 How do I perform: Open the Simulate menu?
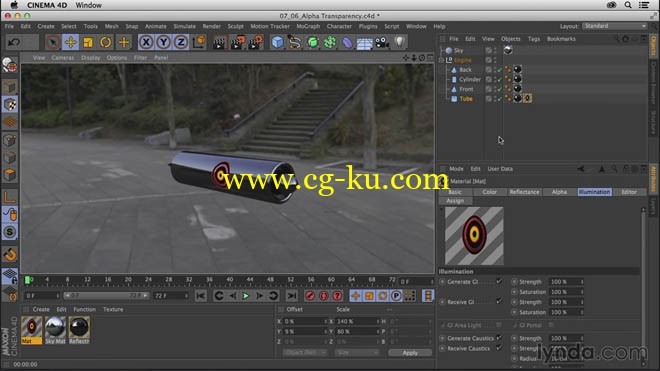click(x=184, y=27)
